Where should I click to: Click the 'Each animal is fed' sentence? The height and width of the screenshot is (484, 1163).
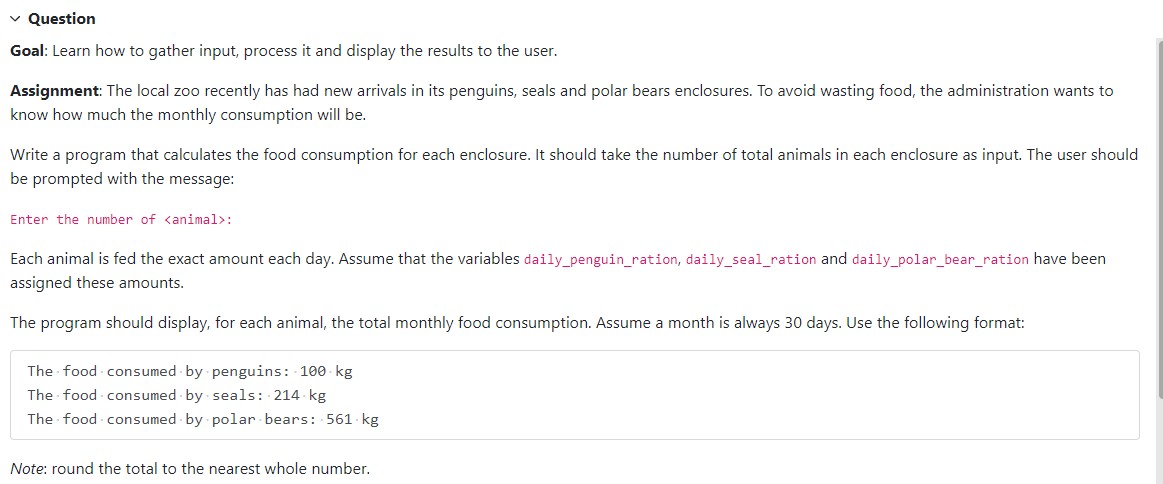(x=70, y=259)
